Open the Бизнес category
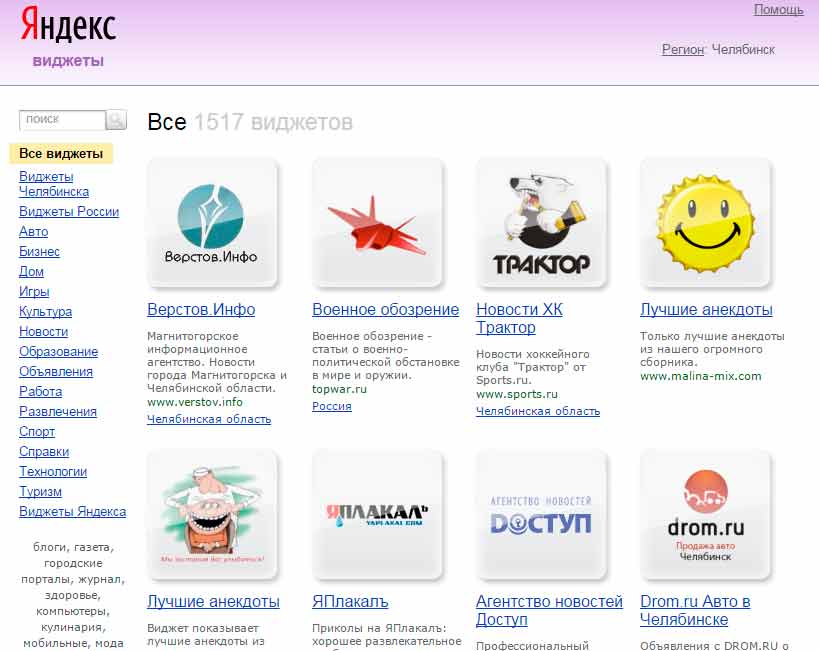Viewport: 819px width, 651px height. pyautogui.click(x=39, y=251)
